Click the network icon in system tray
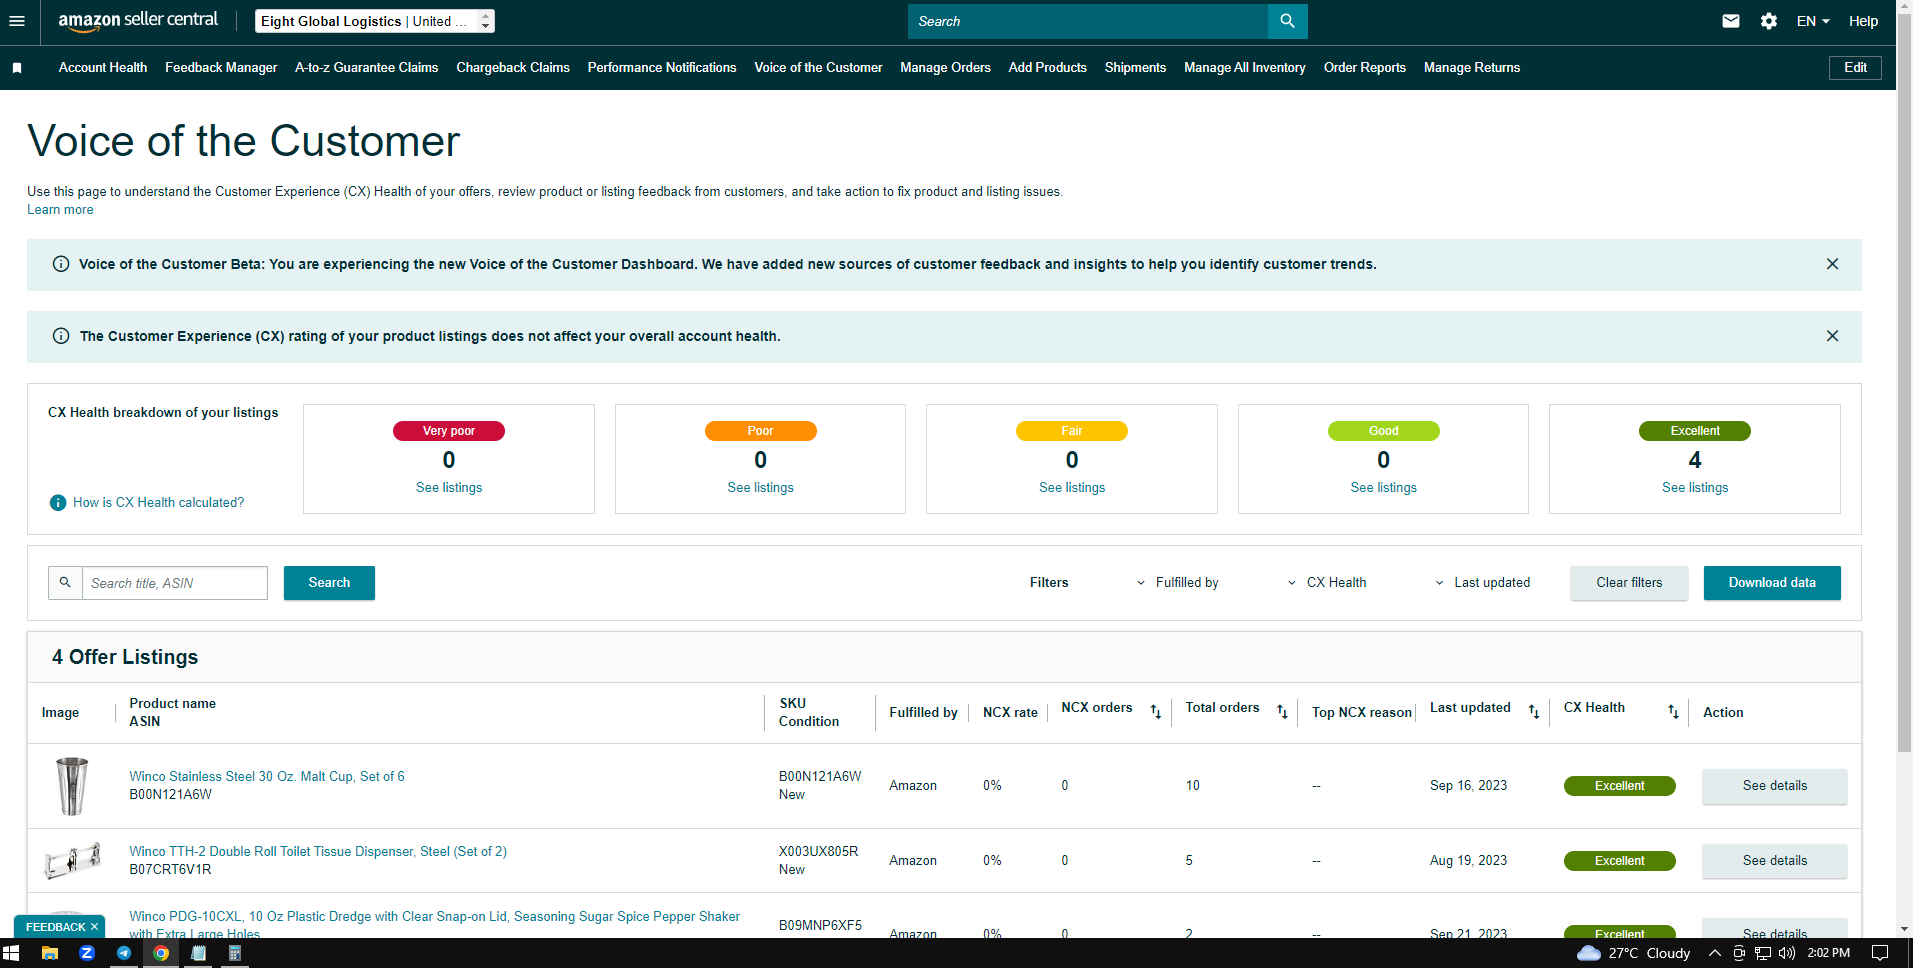The image size is (1913, 968). pyautogui.click(x=1763, y=953)
